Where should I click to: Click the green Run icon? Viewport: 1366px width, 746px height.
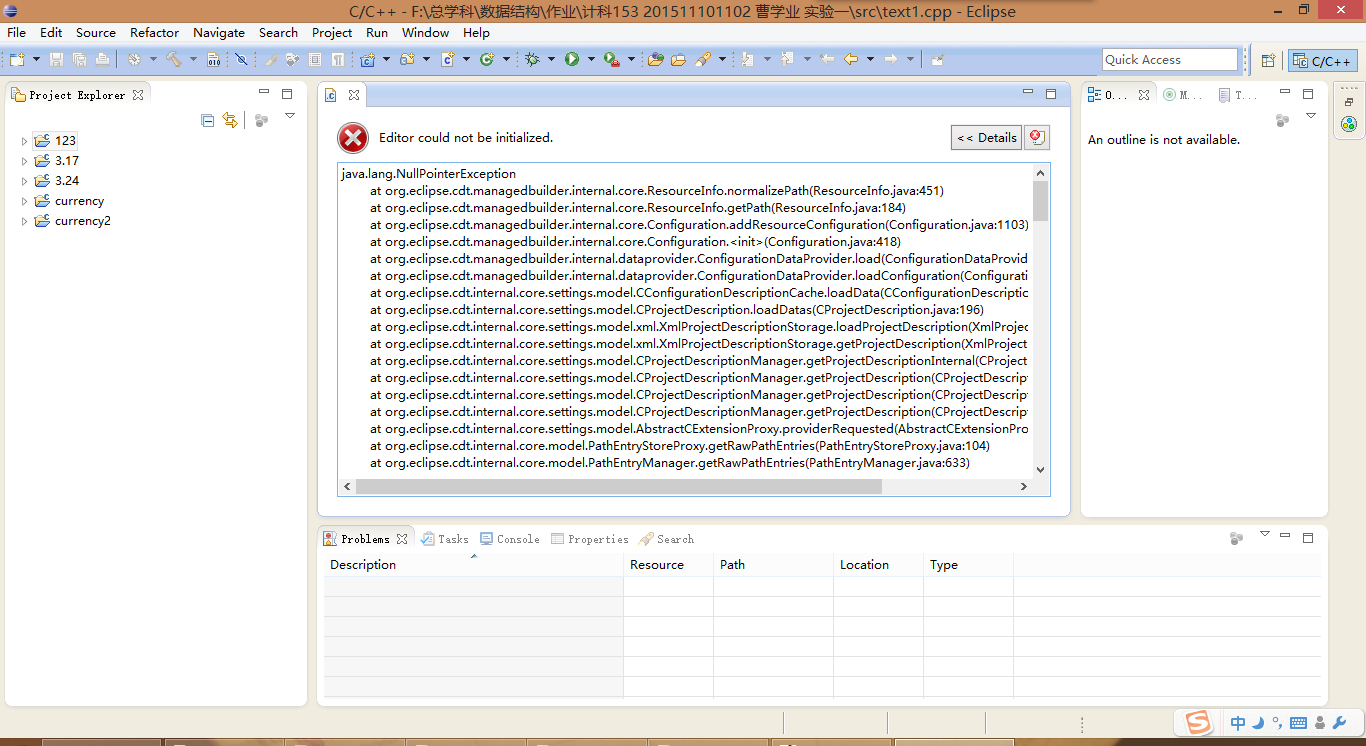572,60
